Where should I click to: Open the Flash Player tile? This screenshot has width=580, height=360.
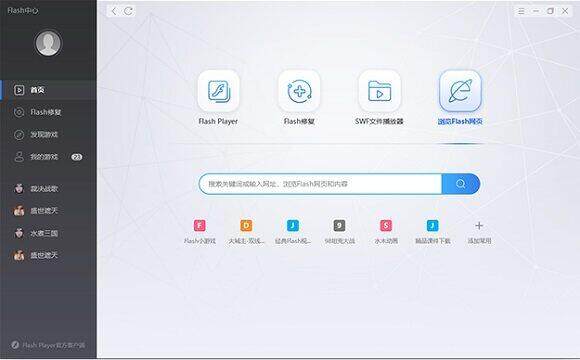pos(218,91)
